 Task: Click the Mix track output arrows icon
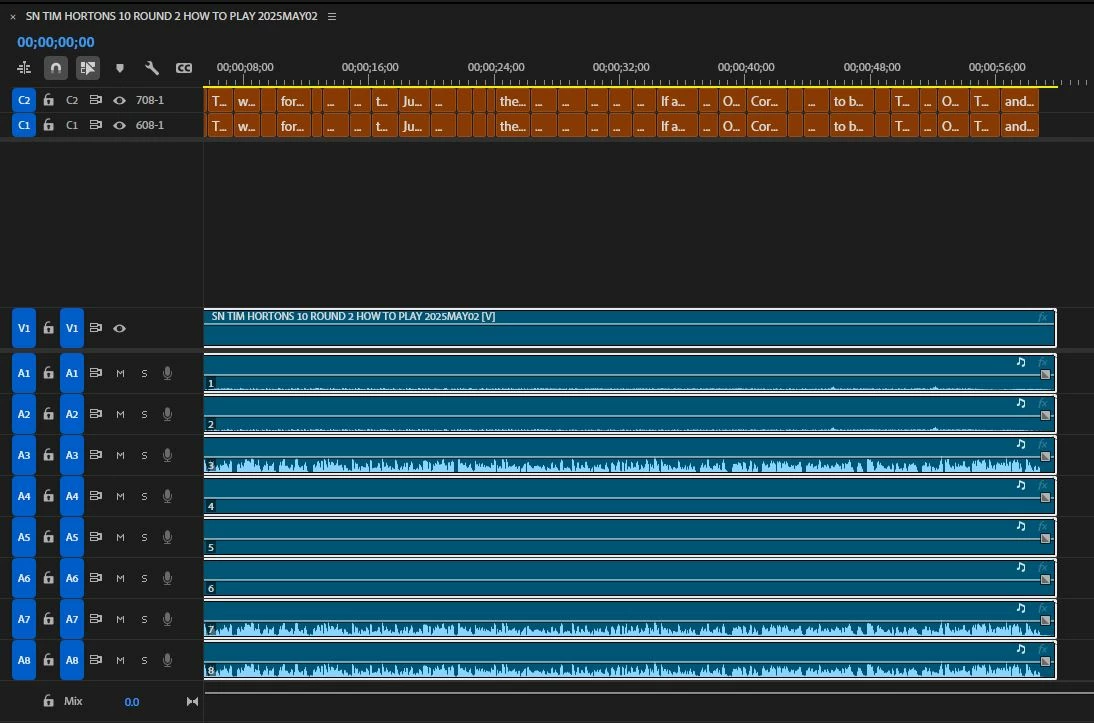[193, 701]
